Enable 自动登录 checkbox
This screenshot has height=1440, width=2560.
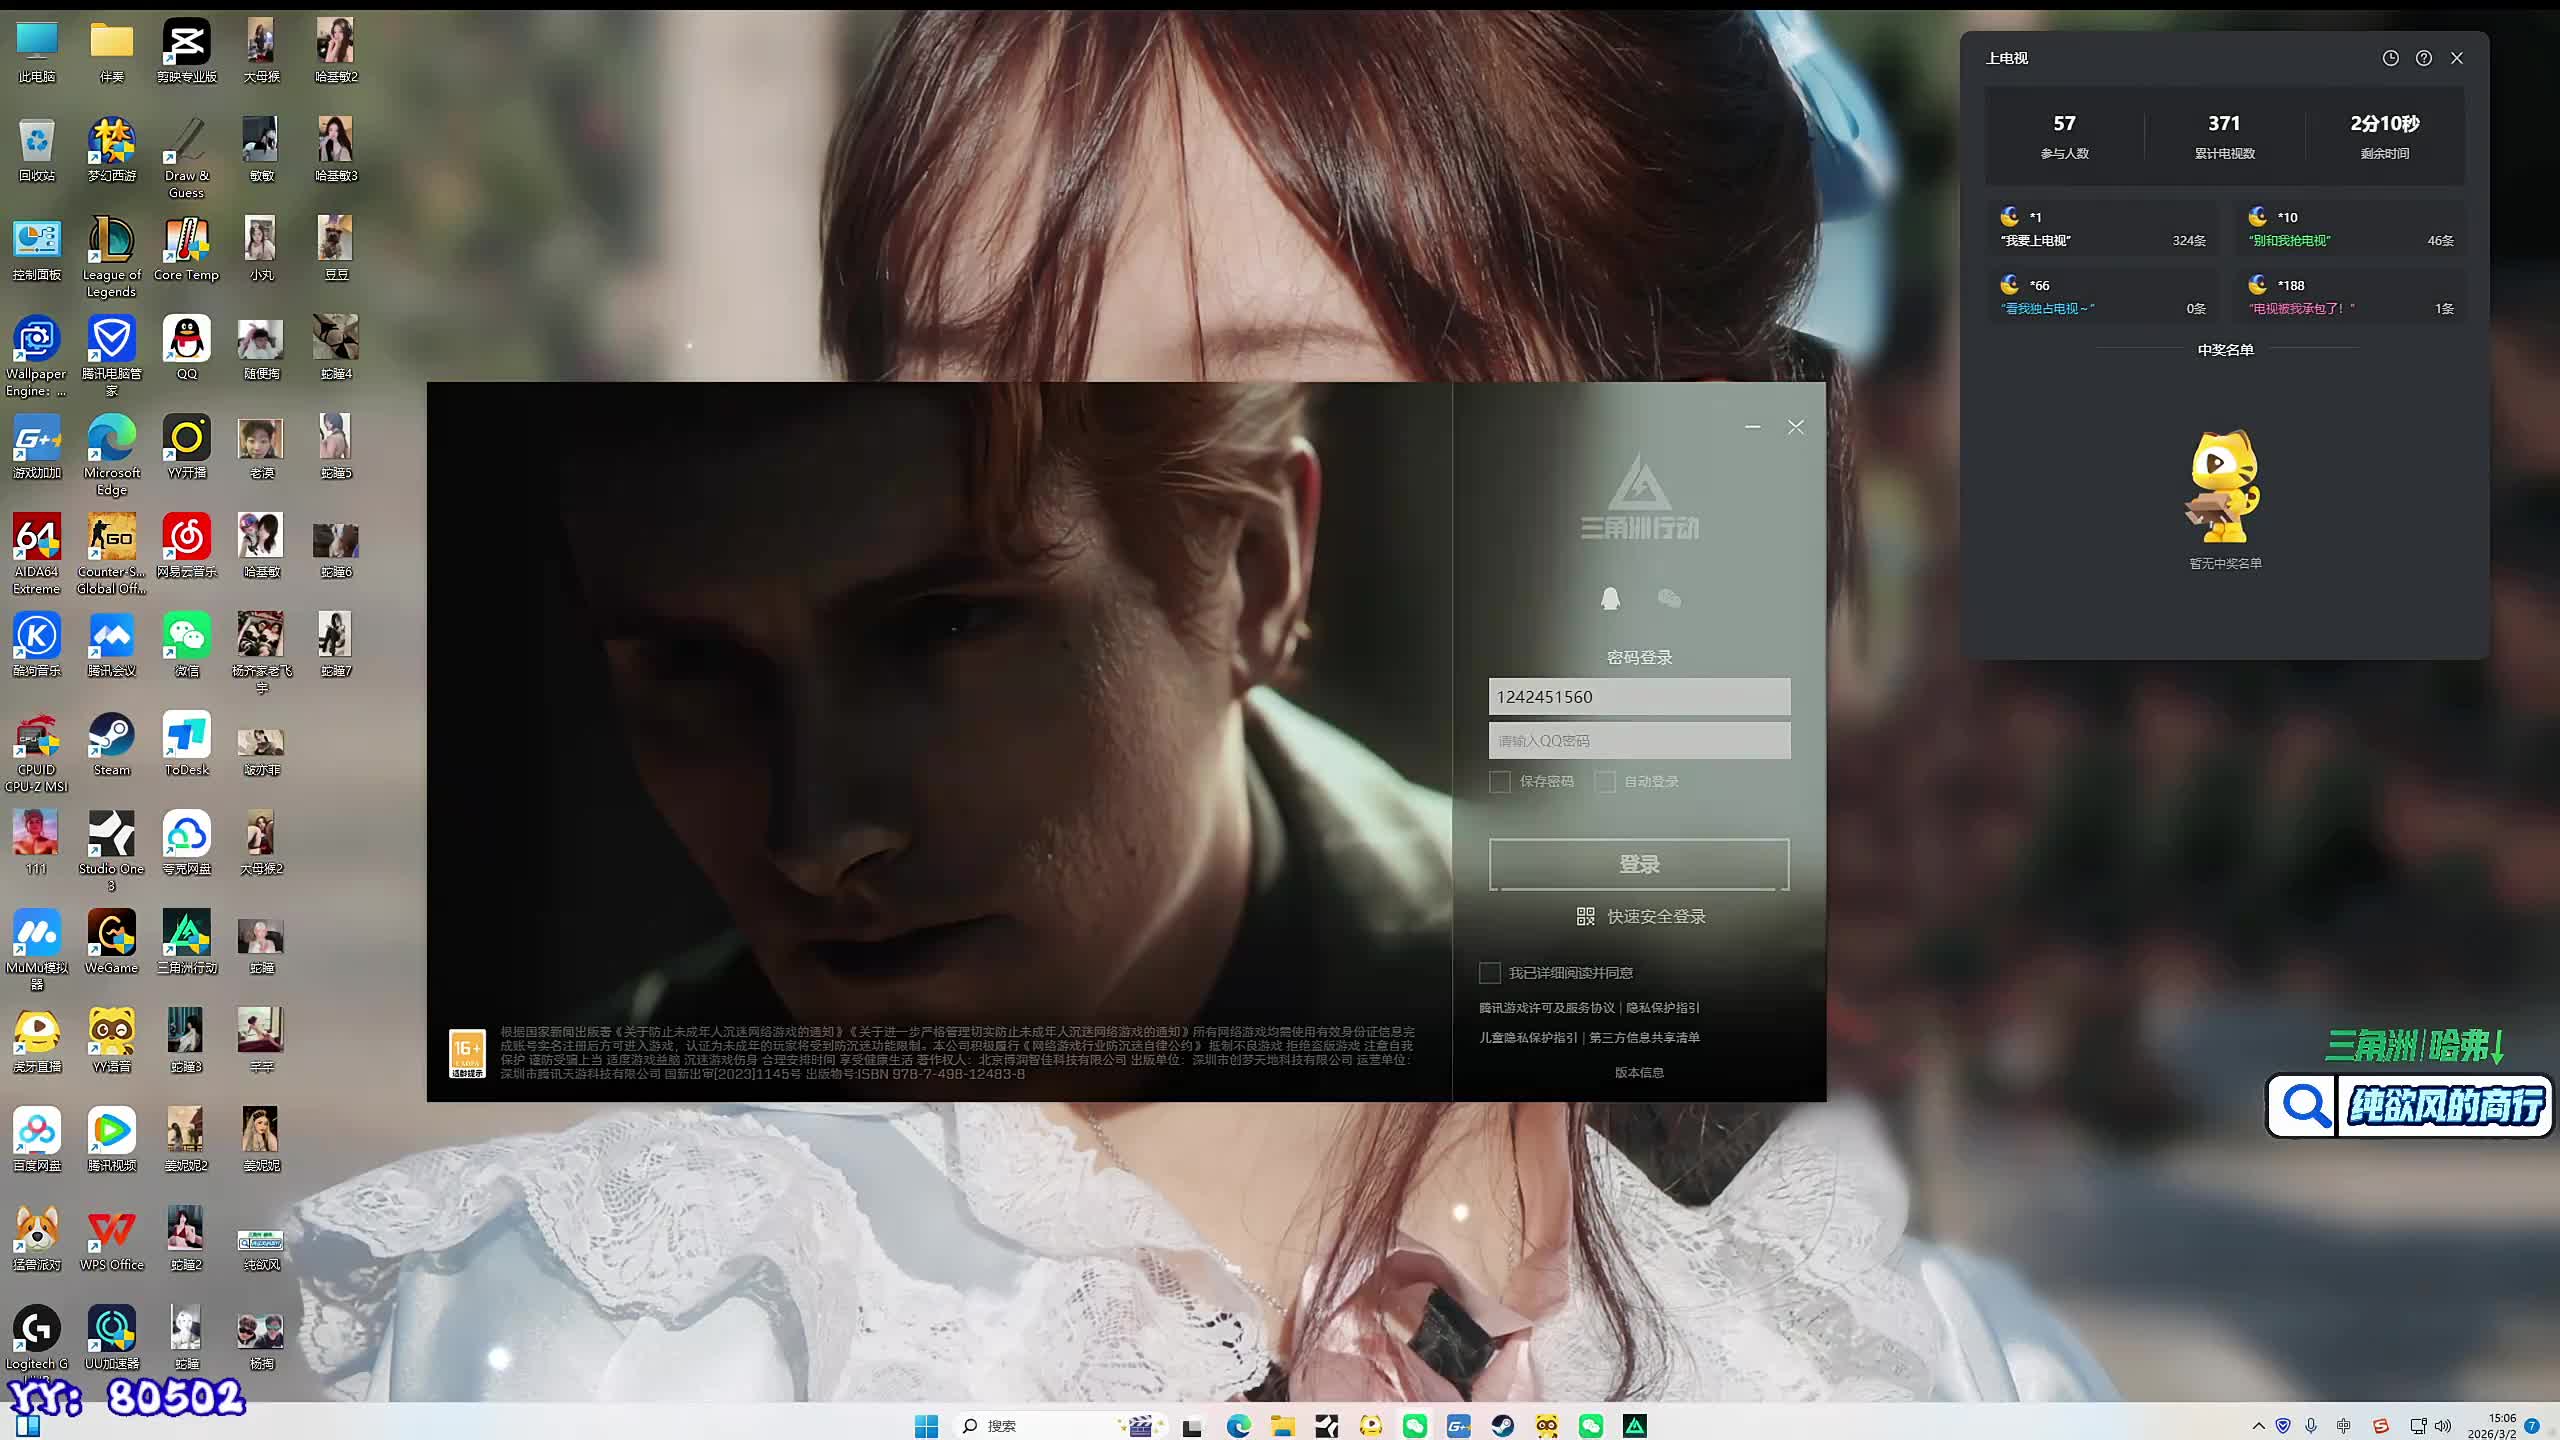point(1605,782)
